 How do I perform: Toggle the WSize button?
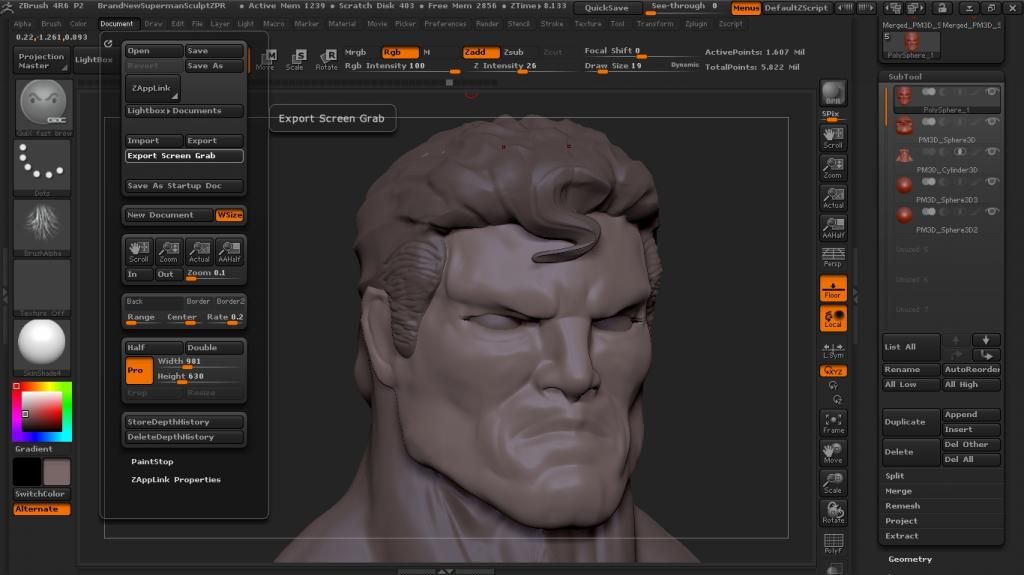(x=229, y=215)
